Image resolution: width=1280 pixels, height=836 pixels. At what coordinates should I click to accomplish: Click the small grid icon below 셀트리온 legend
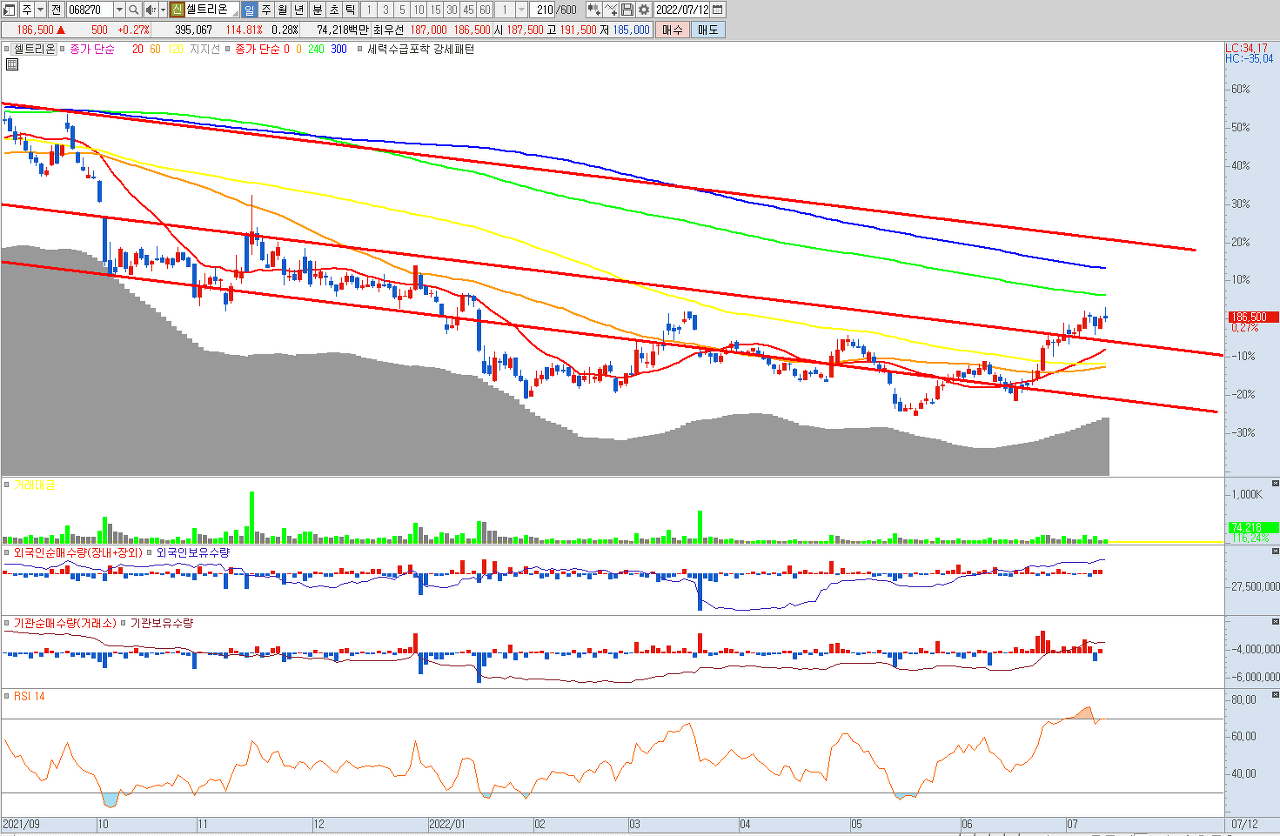click(12, 65)
